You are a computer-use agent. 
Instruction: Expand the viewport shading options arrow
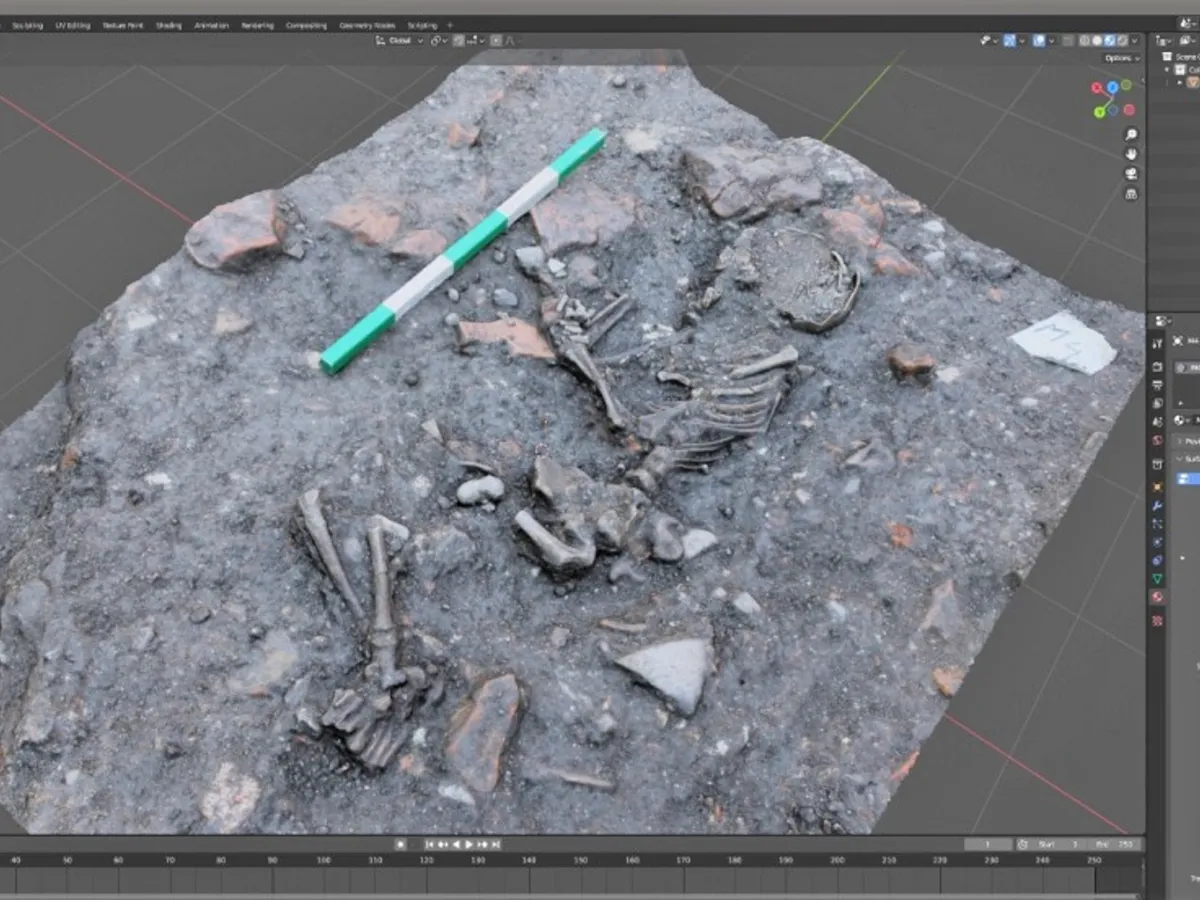coord(1134,40)
